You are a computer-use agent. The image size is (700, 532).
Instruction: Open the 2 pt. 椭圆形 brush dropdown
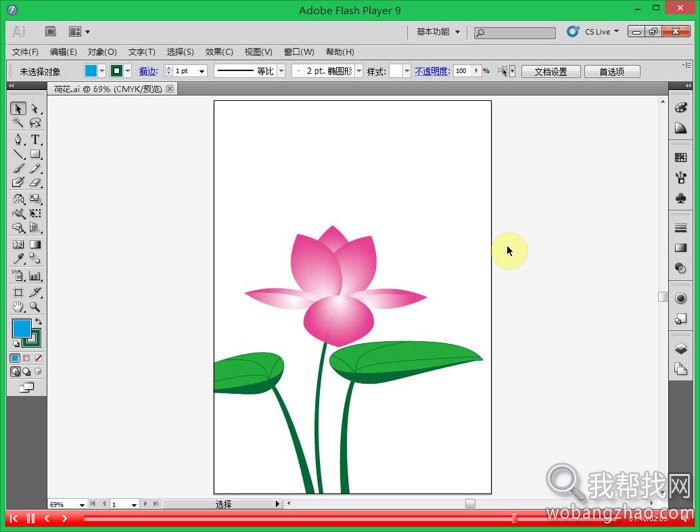tap(359, 71)
